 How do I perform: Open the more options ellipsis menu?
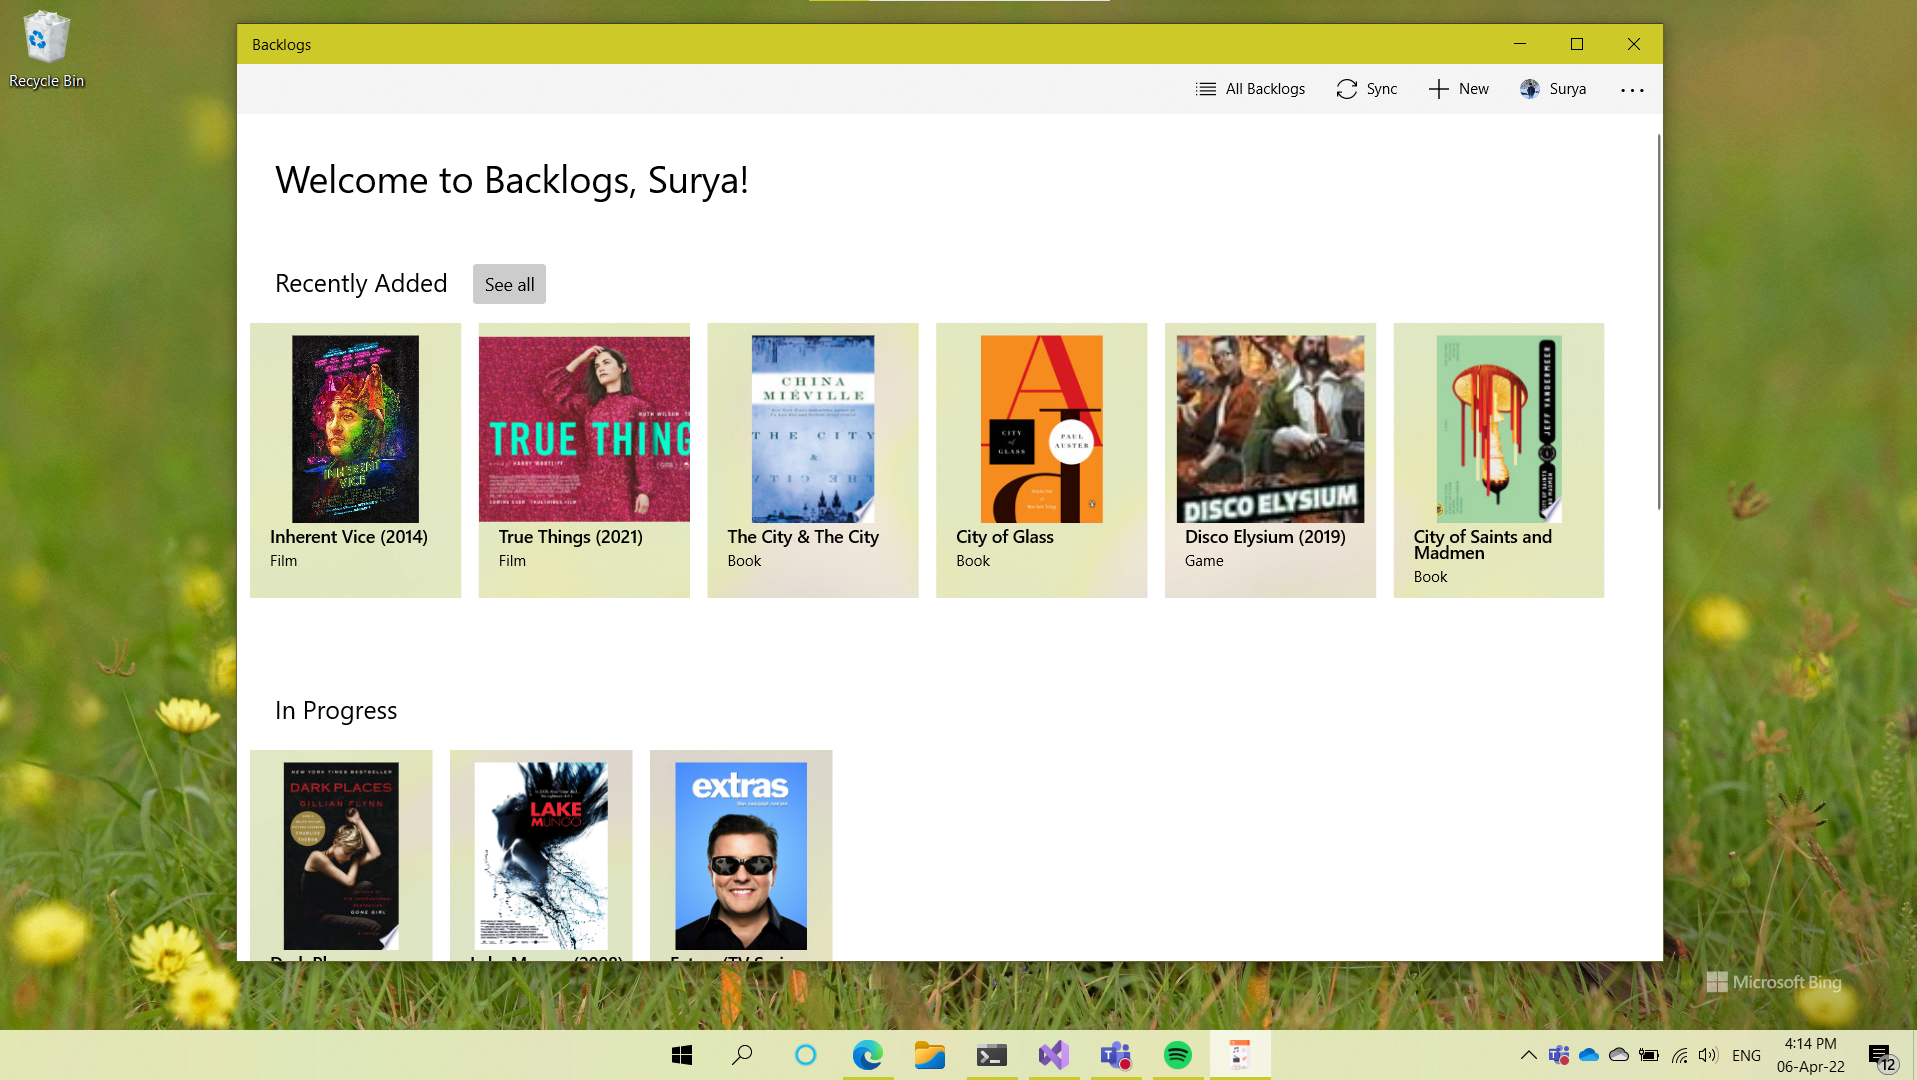1632,90
